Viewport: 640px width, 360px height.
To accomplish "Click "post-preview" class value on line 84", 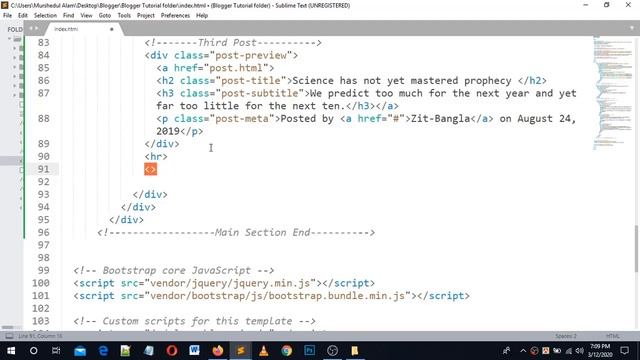I will pos(251,55).
